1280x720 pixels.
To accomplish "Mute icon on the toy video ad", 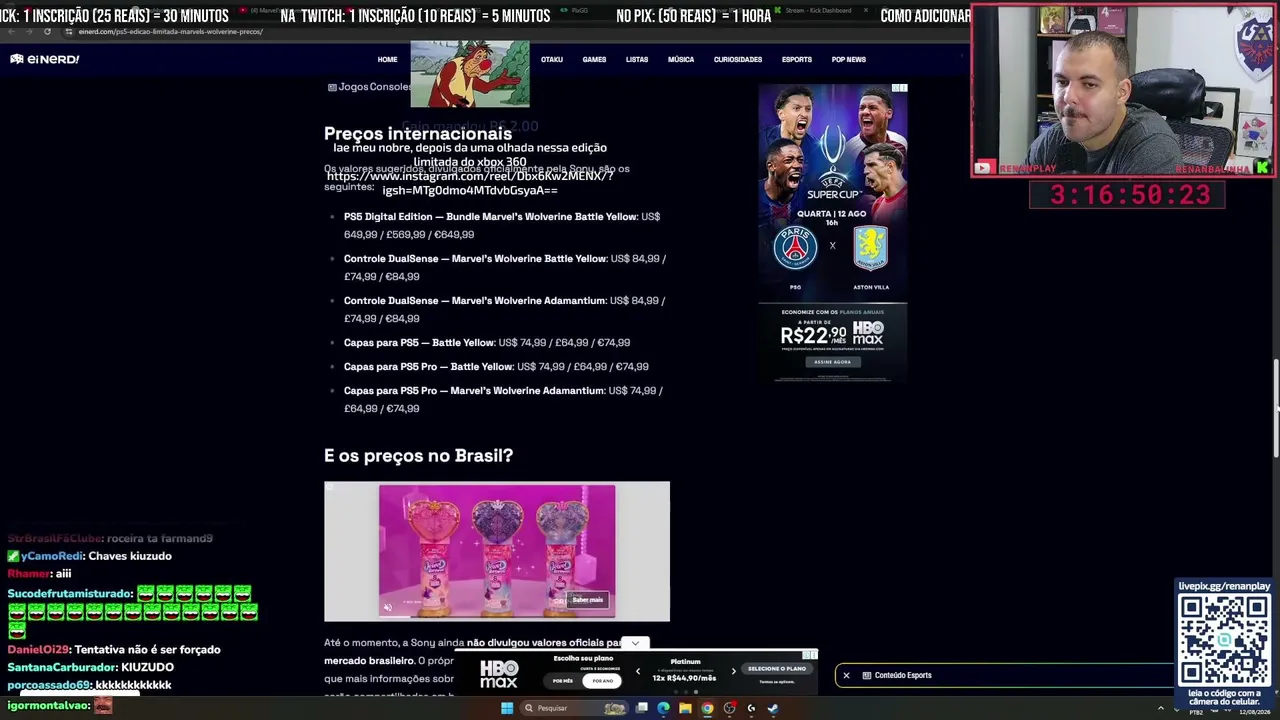I will [388, 607].
